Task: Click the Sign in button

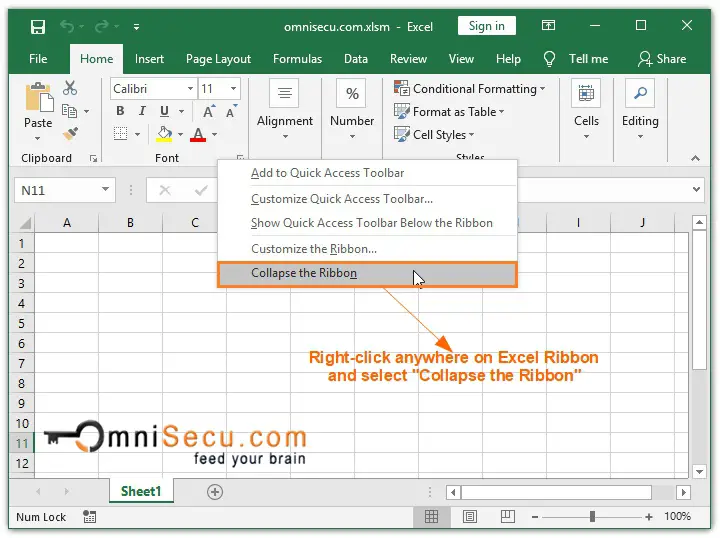Action: [x=487, y=26]
